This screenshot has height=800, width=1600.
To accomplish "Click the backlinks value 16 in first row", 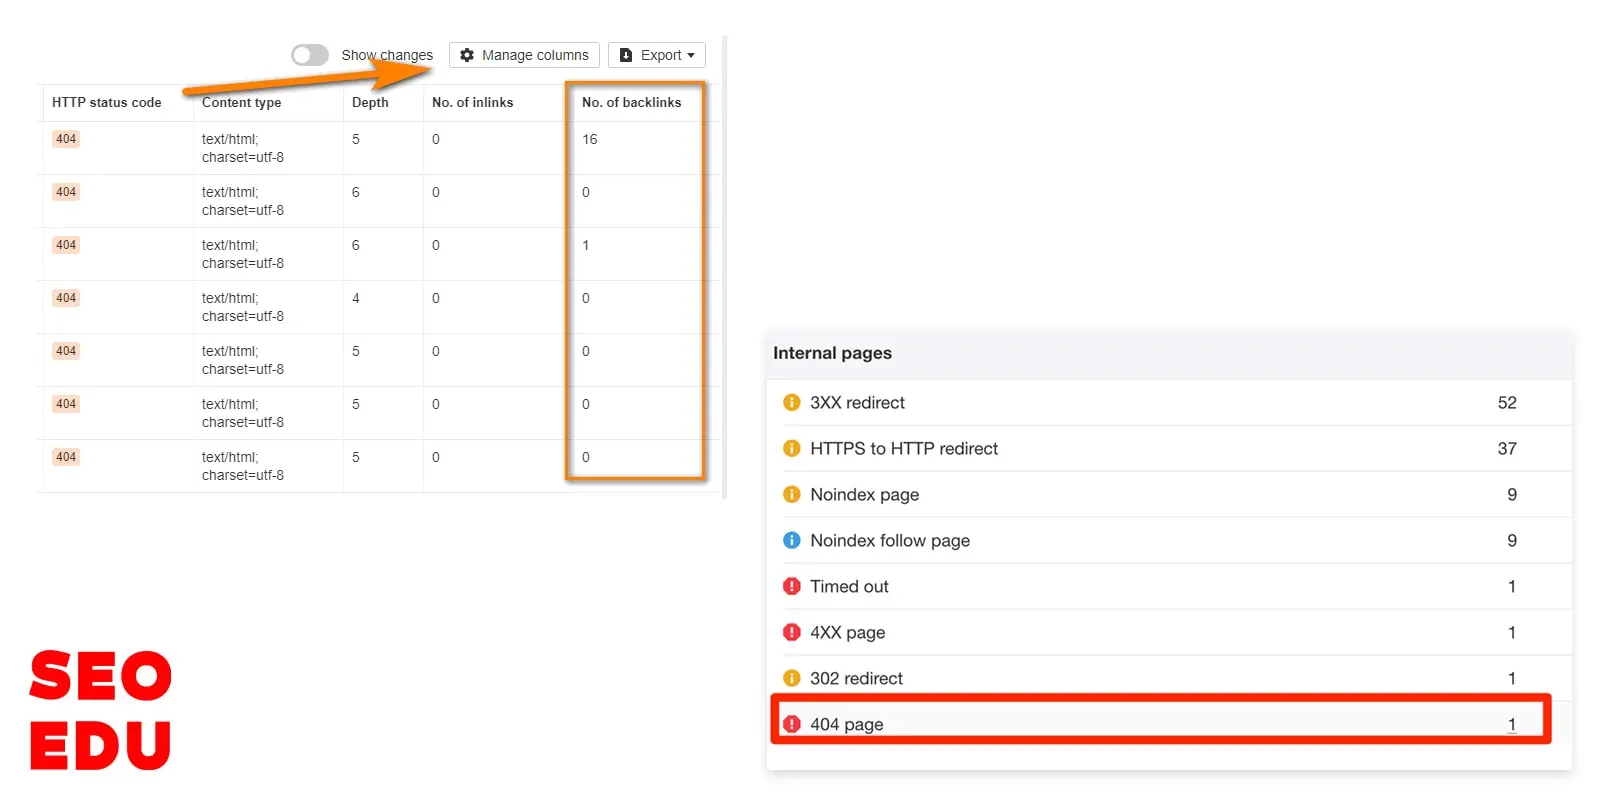I will point(590,139).
